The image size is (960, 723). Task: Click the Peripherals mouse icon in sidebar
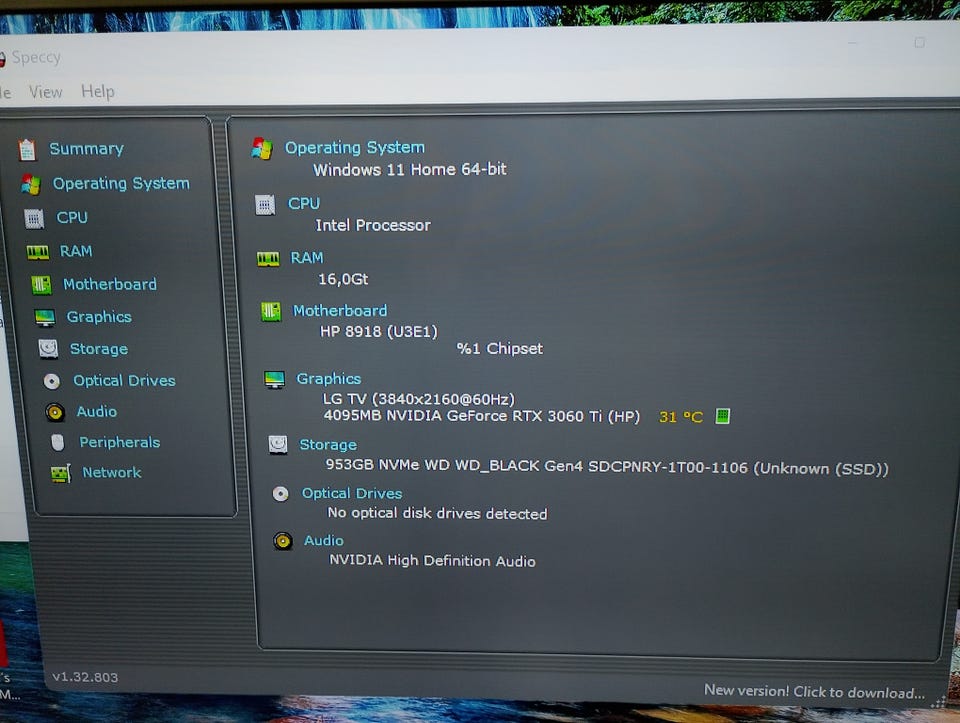[58, 442]
